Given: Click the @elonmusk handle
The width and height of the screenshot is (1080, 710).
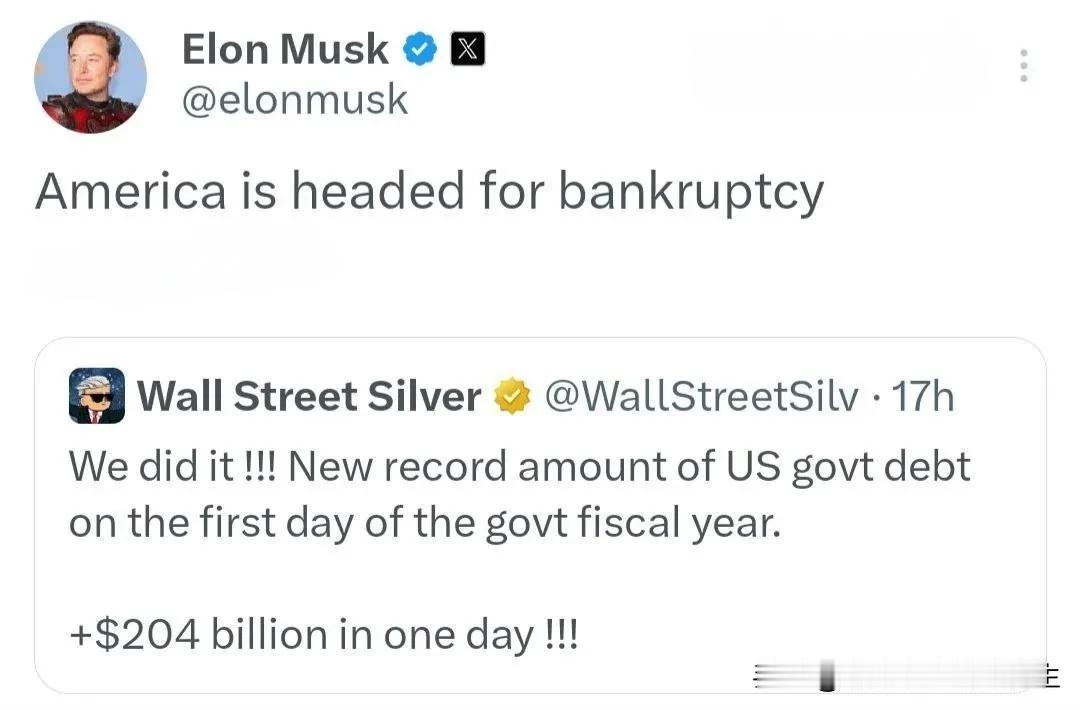Looking at the screenshot, I should pyautogui.click(x=294, y=99).
